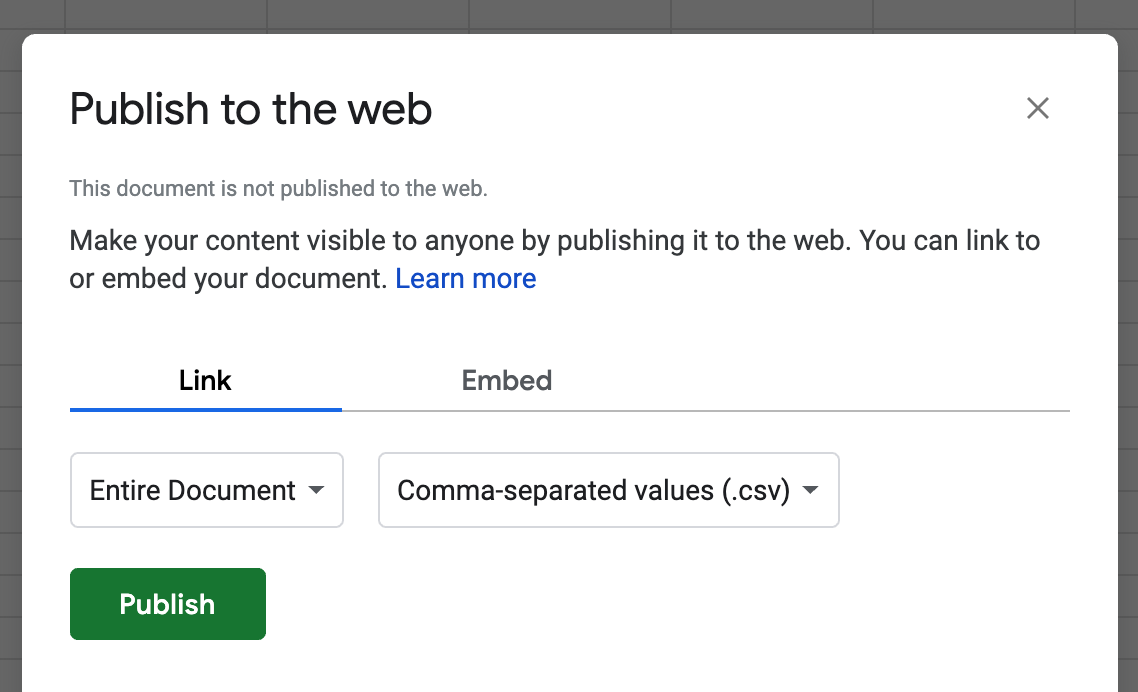Click the dimmed spreadsheet left of the dialog

click(x=10, y=363)
